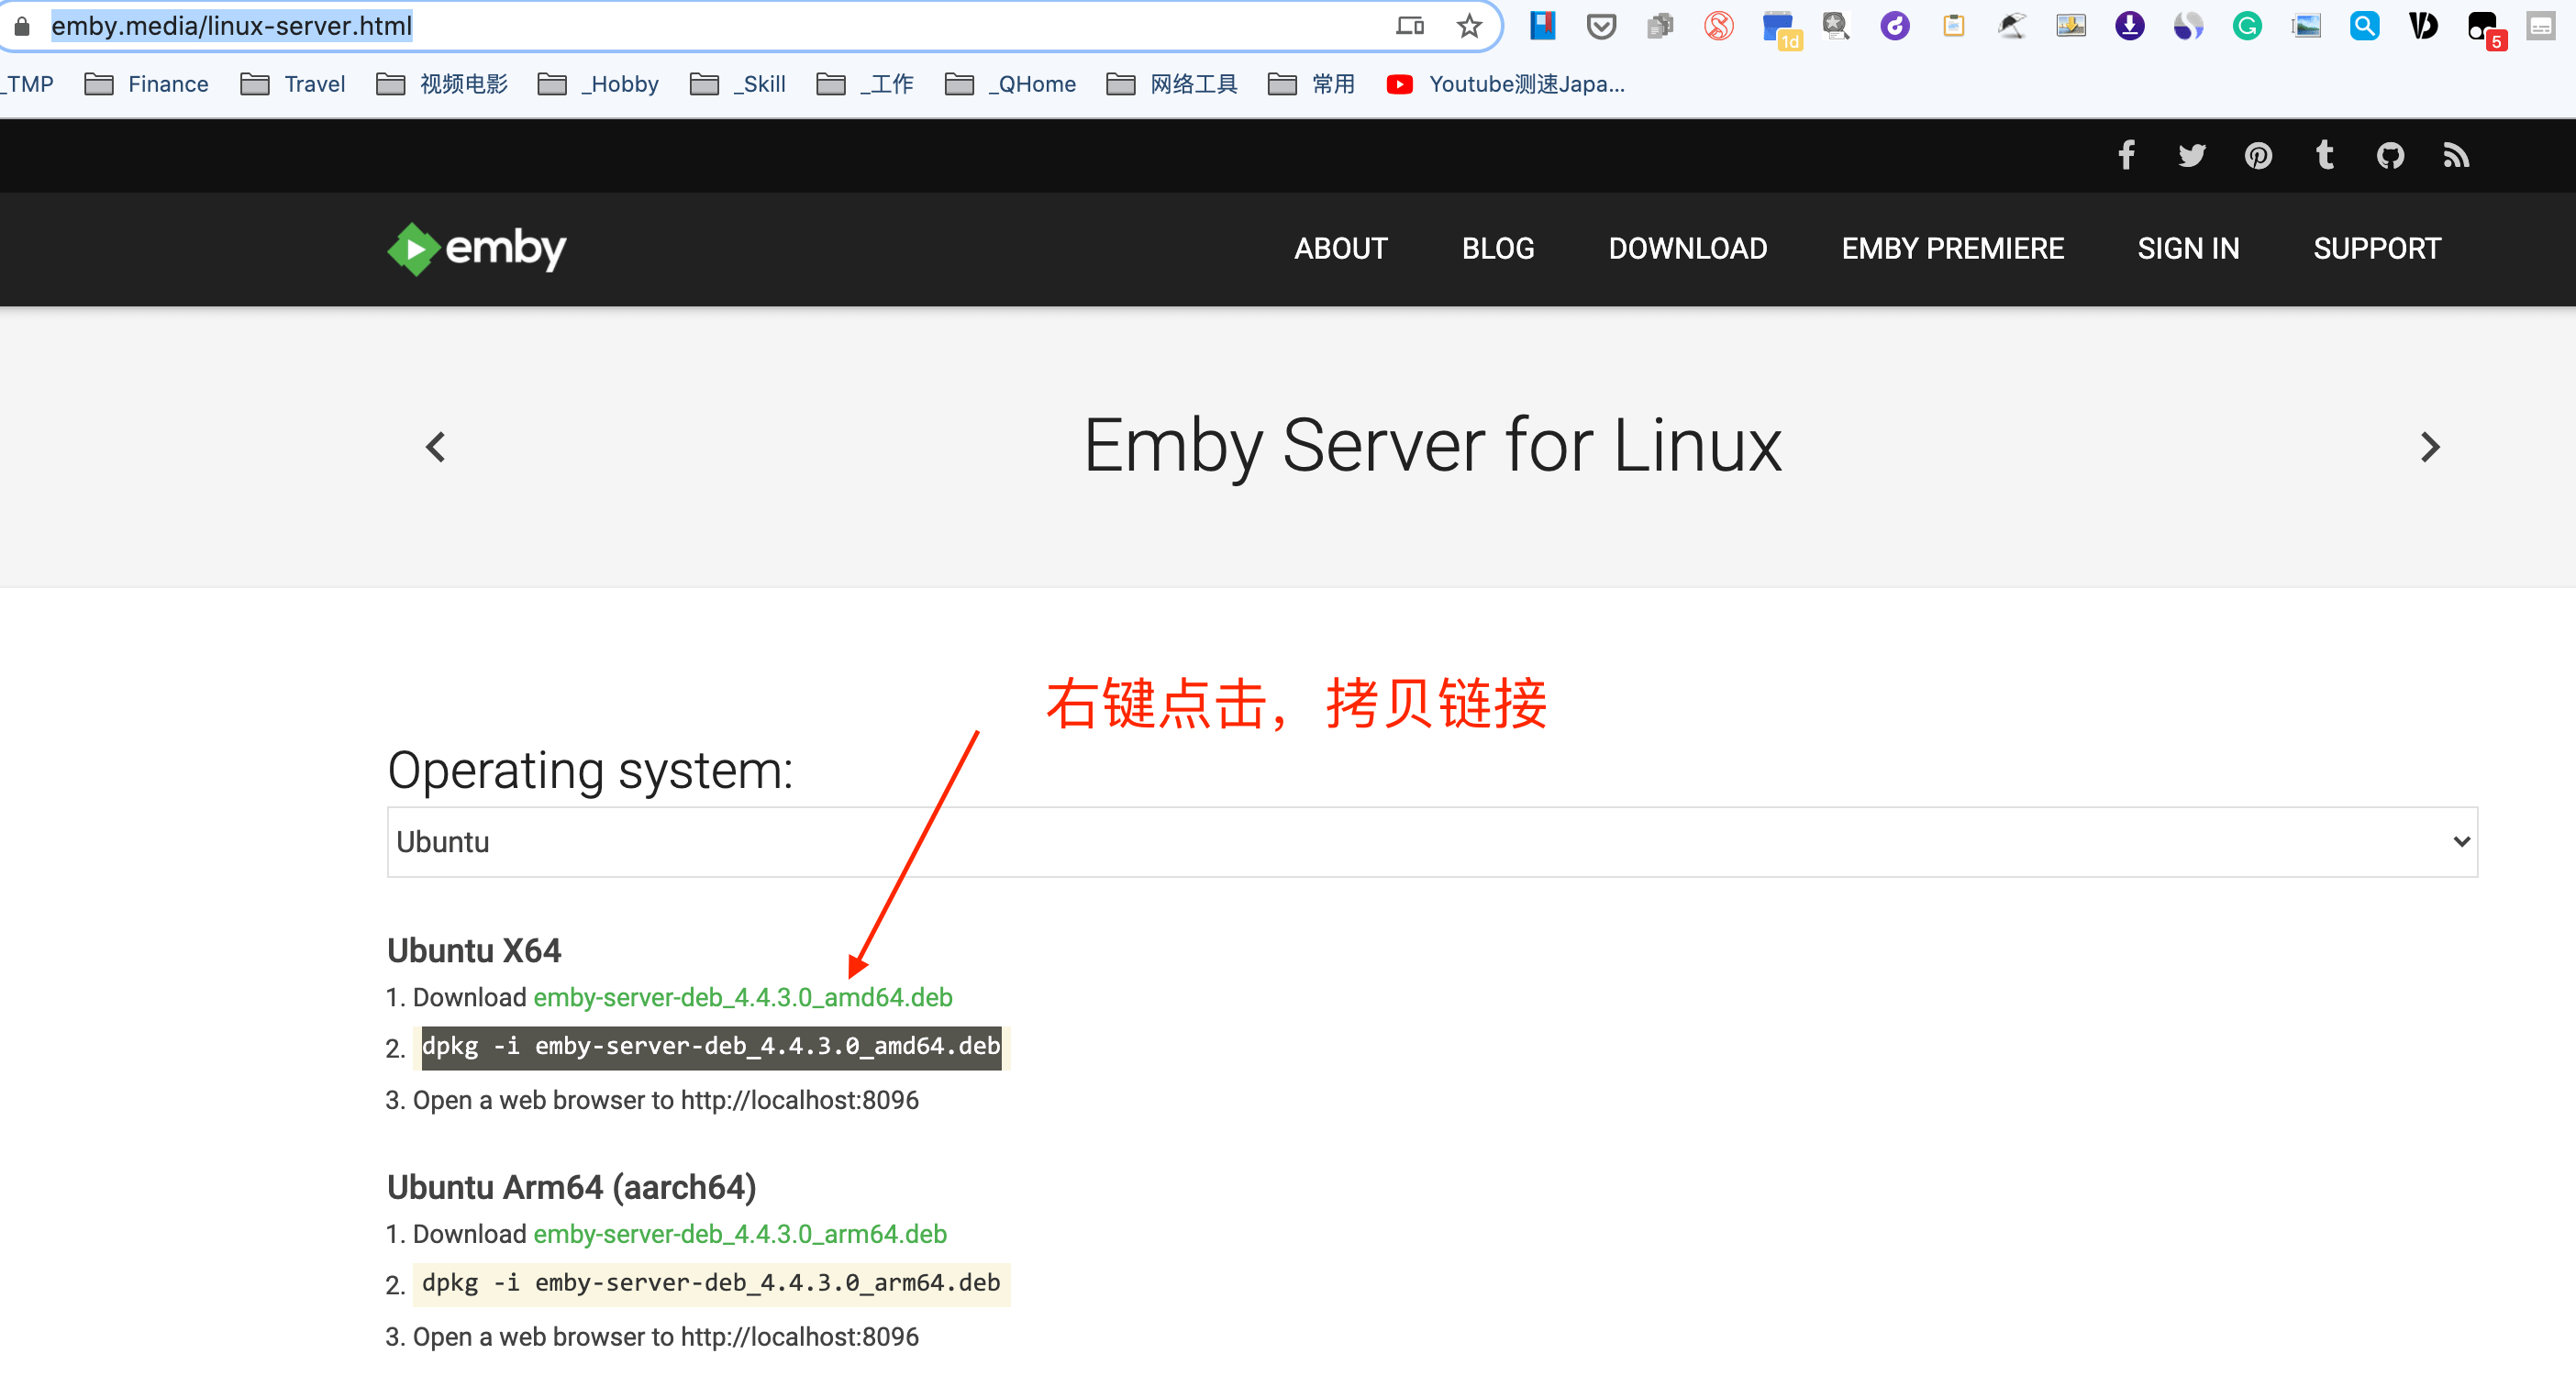
Task: Open the Grammarly extension
Action: point(2247,26)
